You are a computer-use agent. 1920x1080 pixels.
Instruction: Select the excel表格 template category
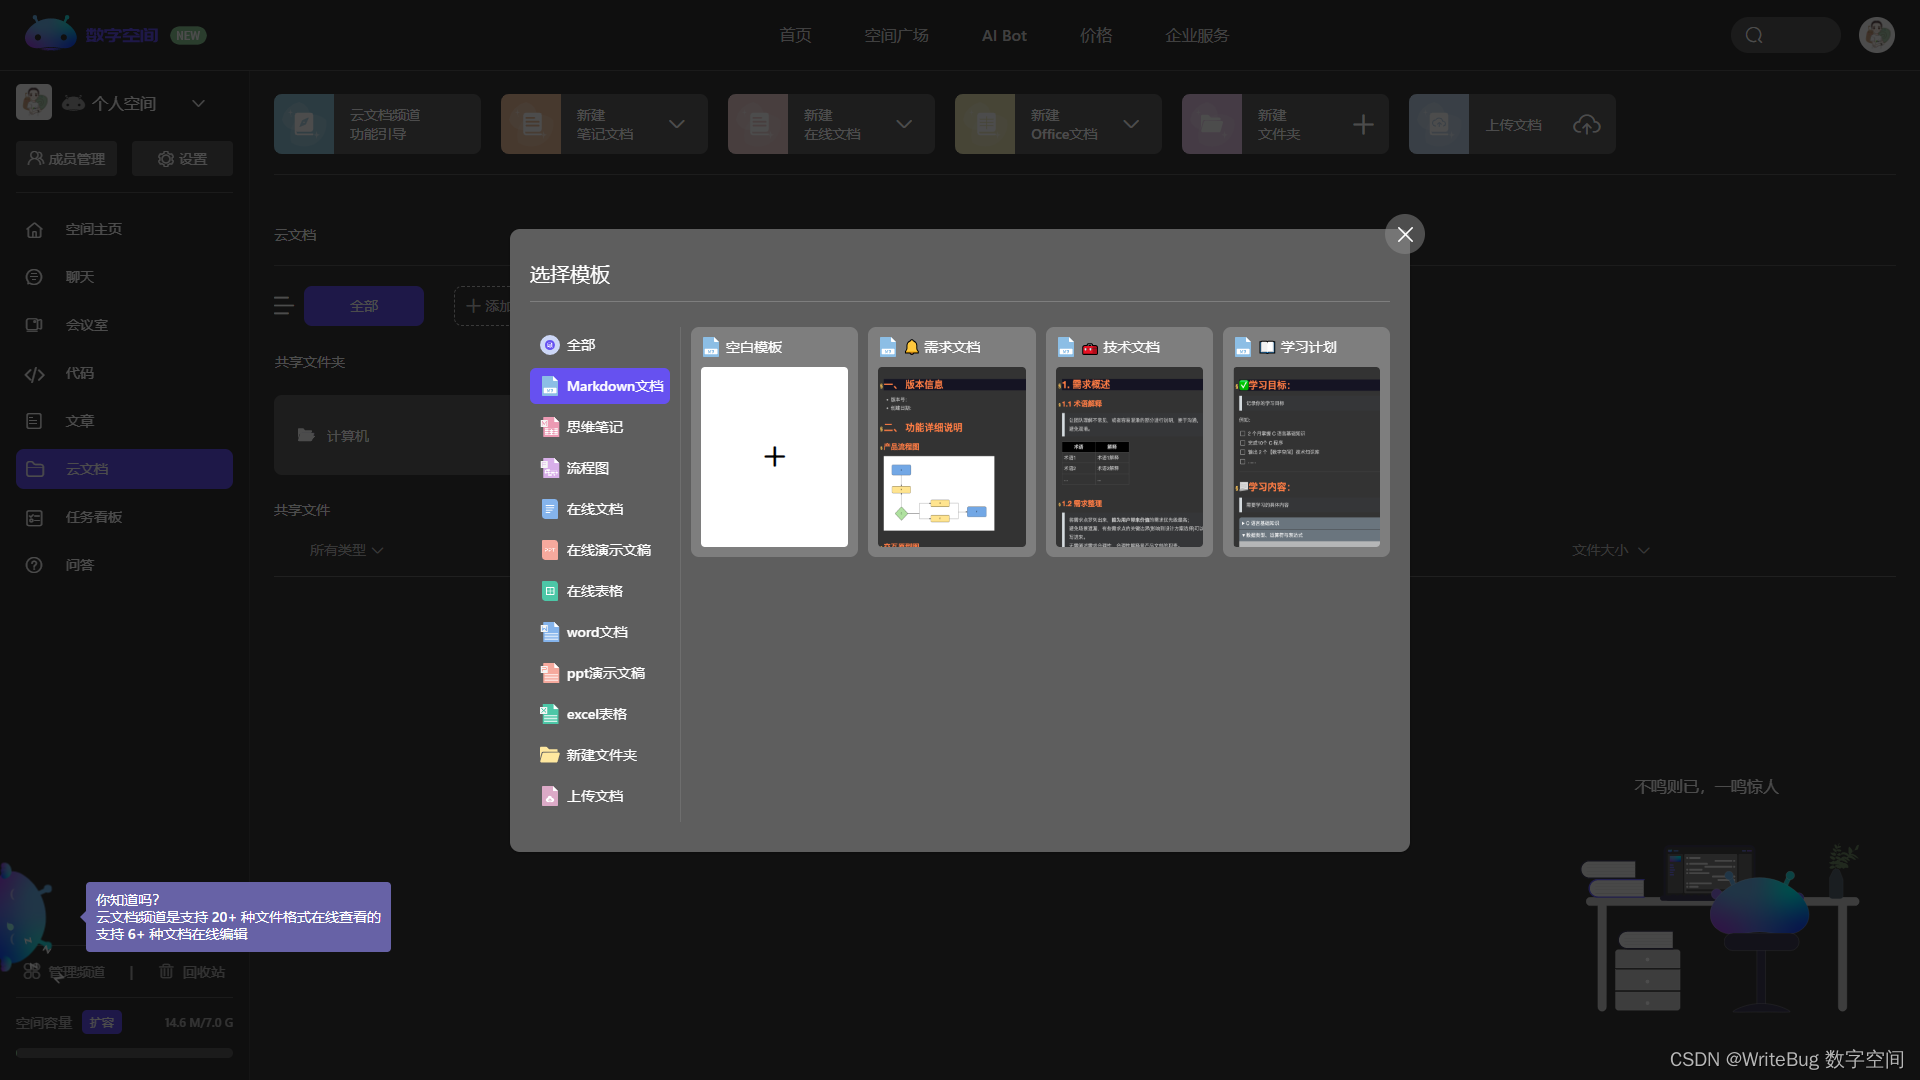click(596, 714)
